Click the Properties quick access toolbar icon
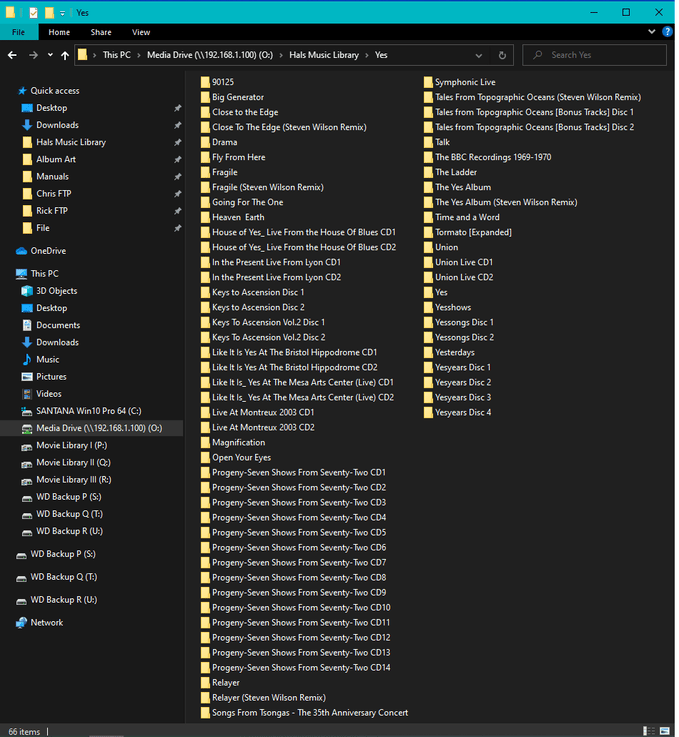Viewport: 679px width, 737px height. 33,13
